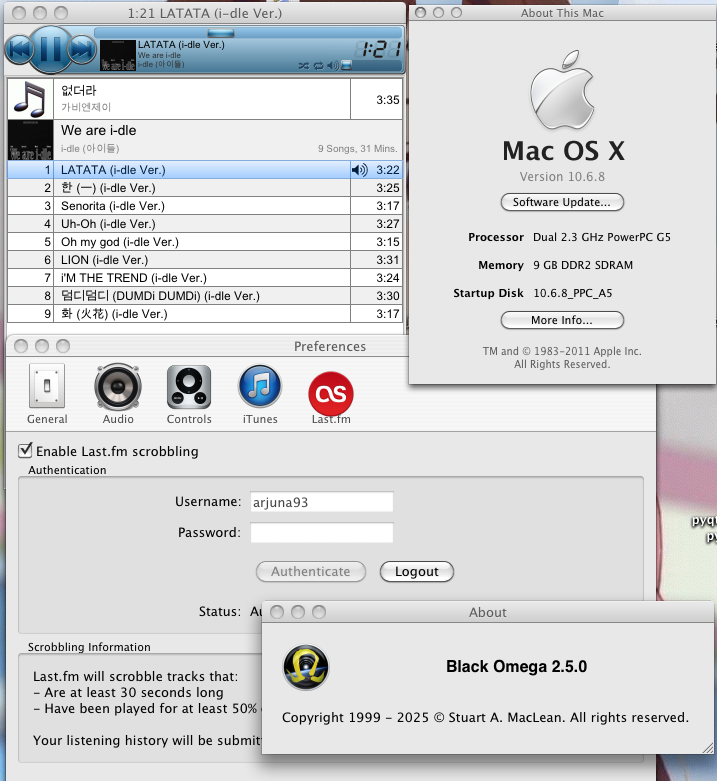The width and height of the screenshot is (717, 781).
Task: Open the Last.fm preferences pane
Action: [331, 397]
